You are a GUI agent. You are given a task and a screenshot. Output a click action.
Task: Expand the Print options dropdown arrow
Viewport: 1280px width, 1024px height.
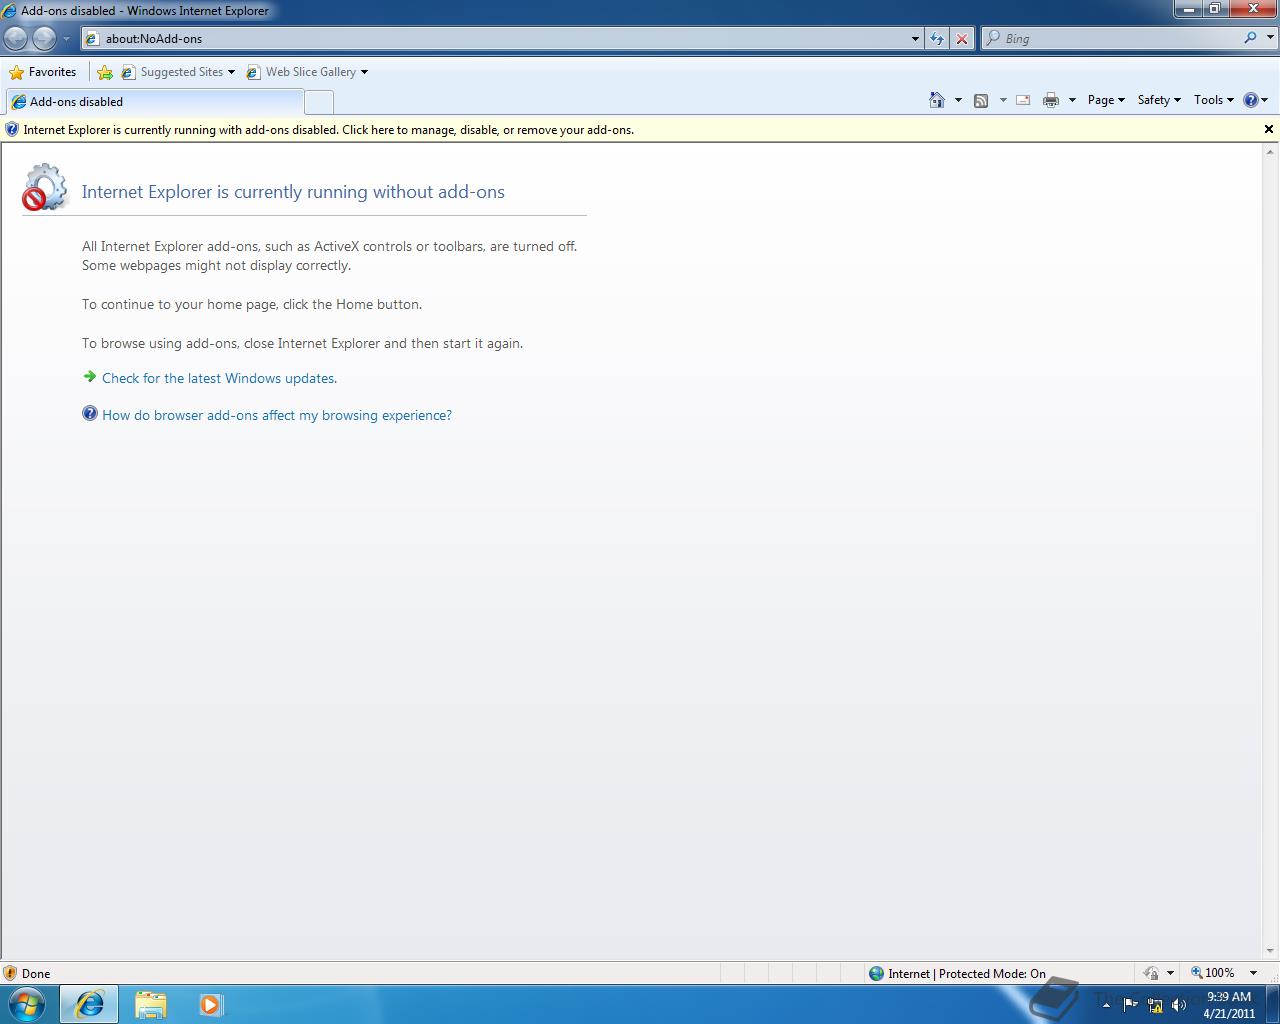[1072, 100]
